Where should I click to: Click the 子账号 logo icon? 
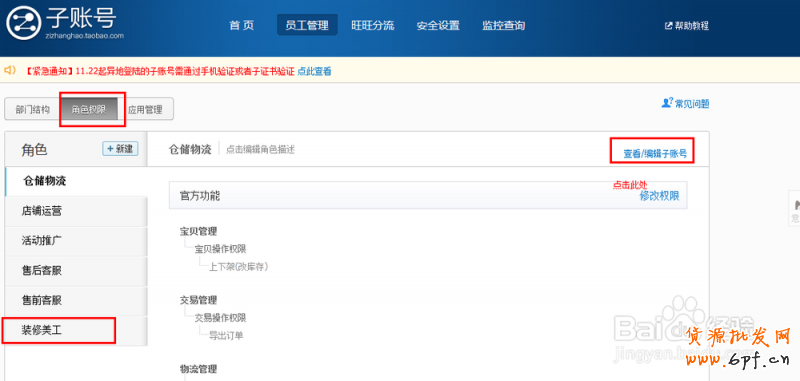(23, 23)
